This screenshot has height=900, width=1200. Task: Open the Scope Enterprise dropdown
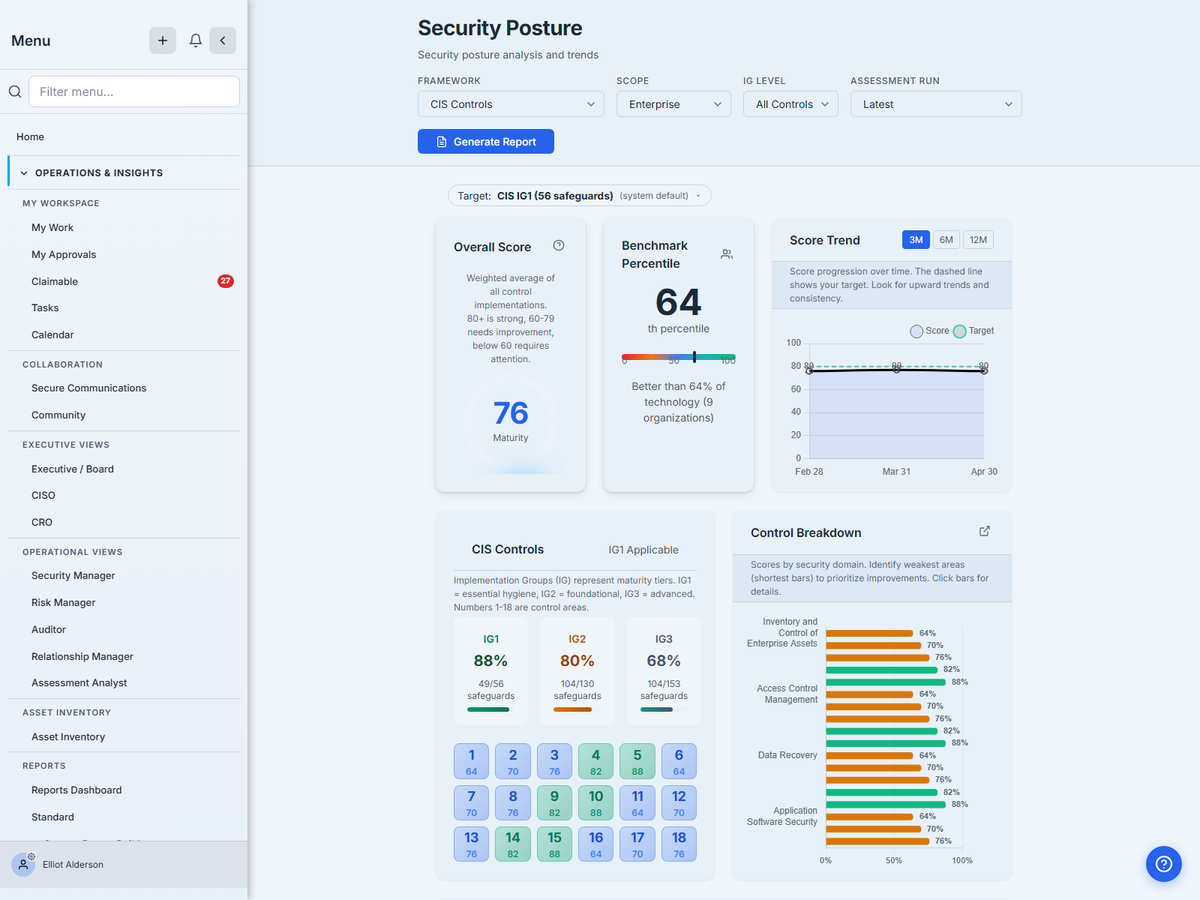[x=674, y=104]
